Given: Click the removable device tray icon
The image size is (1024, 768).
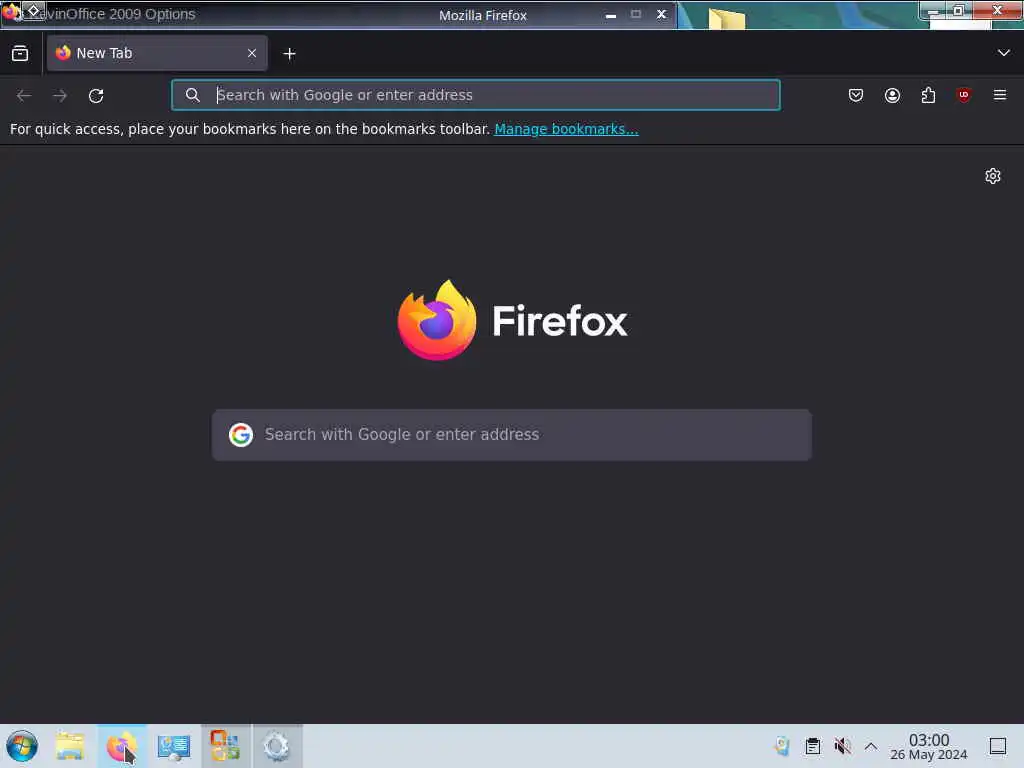Looking at the screenshot, I should (782, 746).
